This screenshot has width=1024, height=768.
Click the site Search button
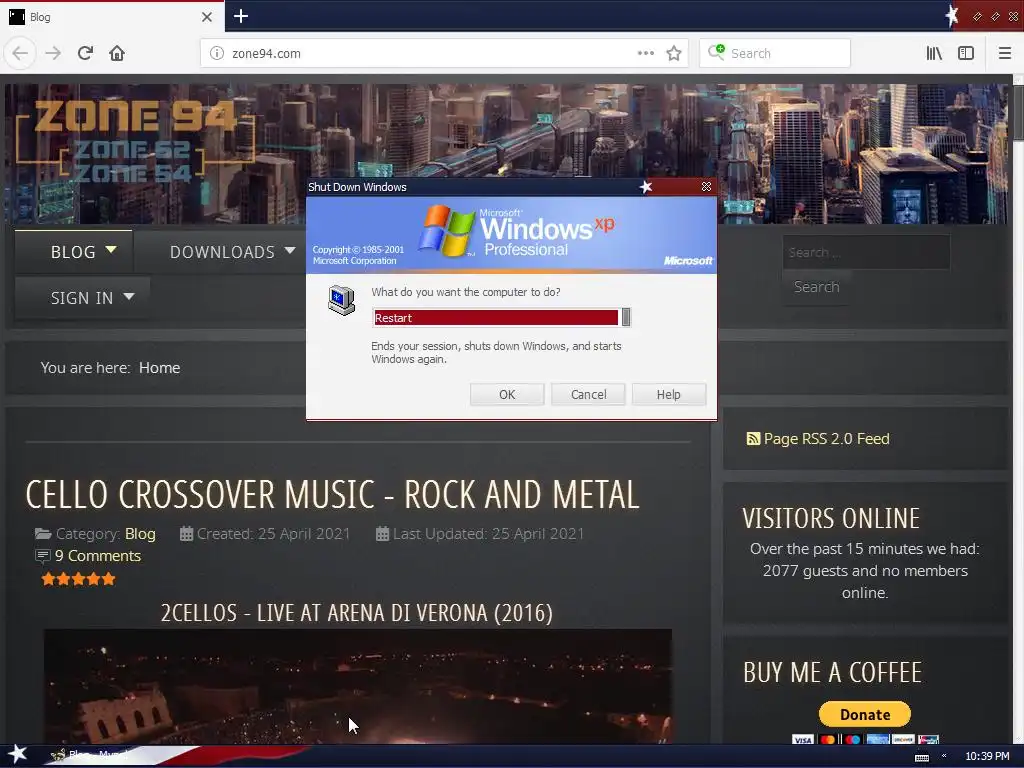click(816, 287)
